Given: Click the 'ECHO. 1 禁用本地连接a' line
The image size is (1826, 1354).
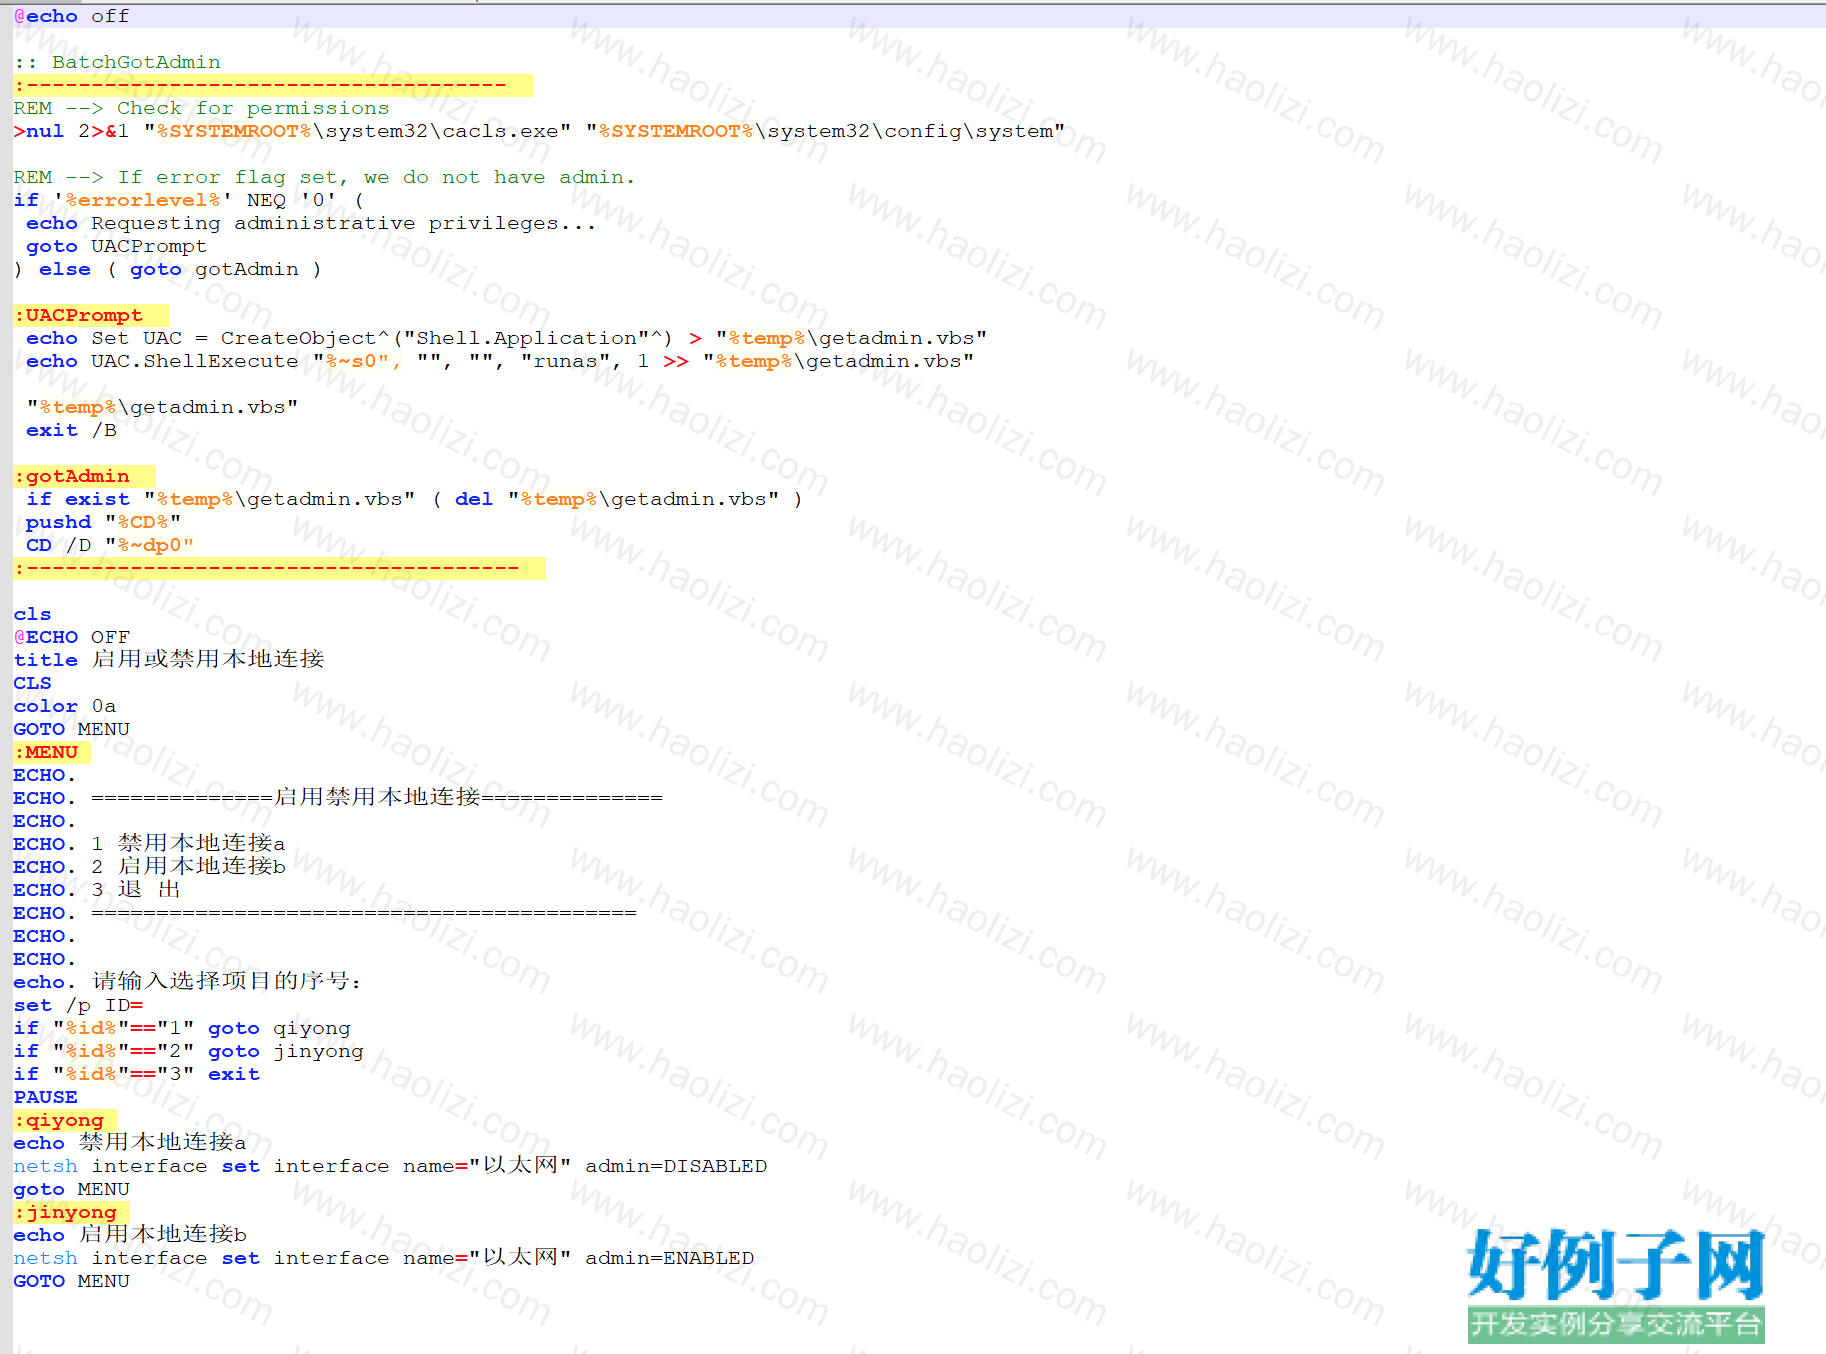Looking at the screenshot, I should pos(149,843).
